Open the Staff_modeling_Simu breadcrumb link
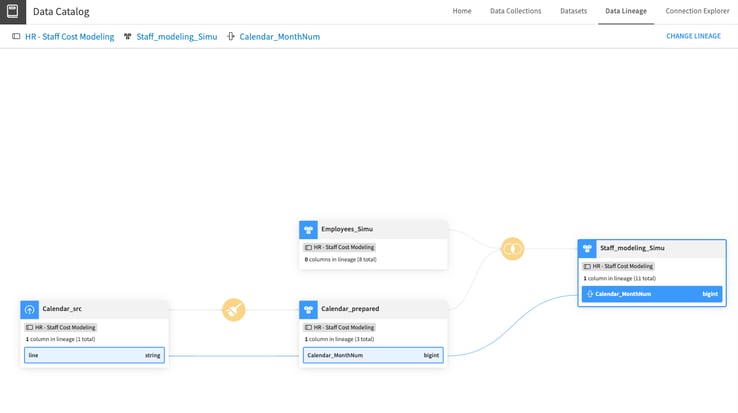The image size is (738, 413). [176, 37]
